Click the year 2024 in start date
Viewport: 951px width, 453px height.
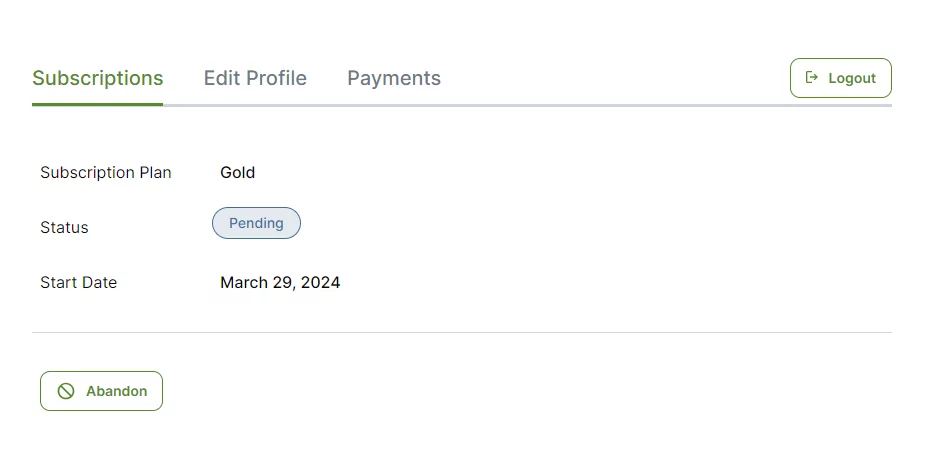(321, 283)
